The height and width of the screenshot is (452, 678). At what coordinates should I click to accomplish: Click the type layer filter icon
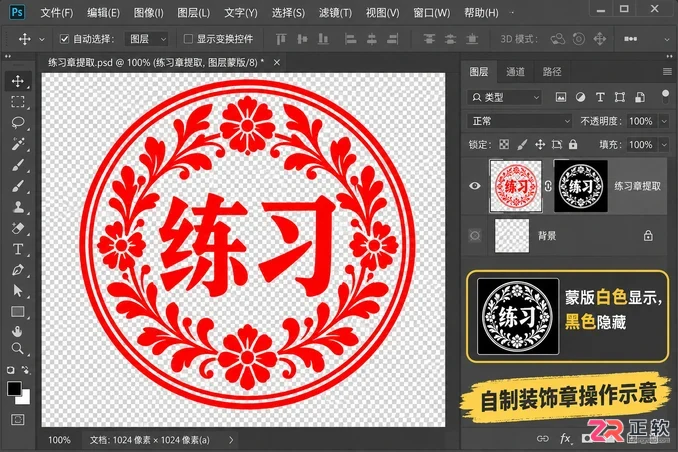tap(600, 97)
